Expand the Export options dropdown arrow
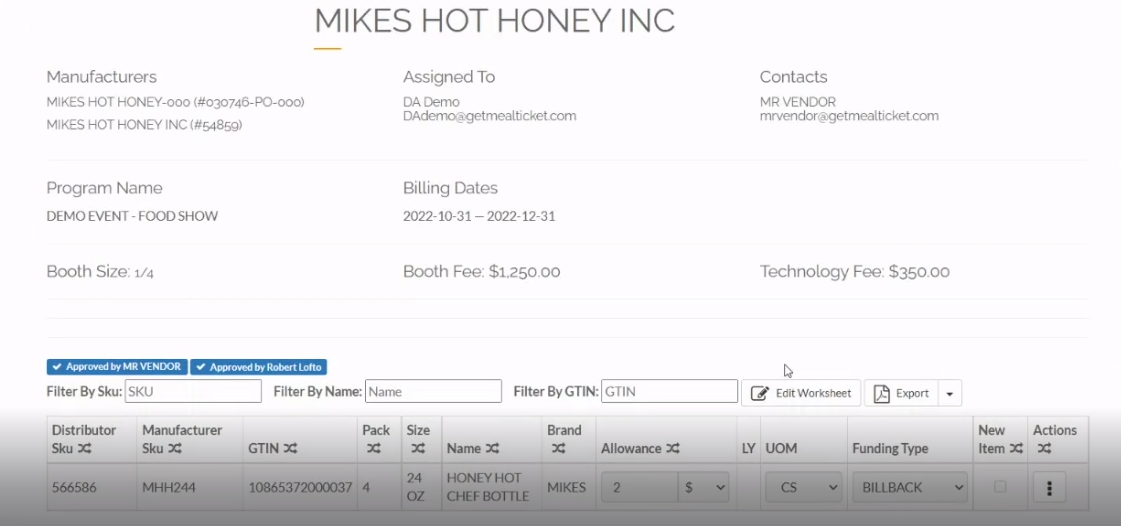 click(949, 393)
